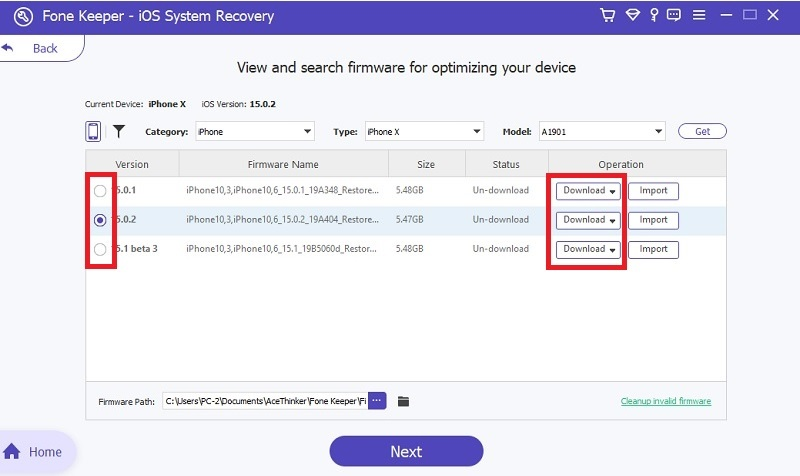Click the iOS Version 15.0.2 text
This screenshot has width=800, height=476.
pos(238,104)
